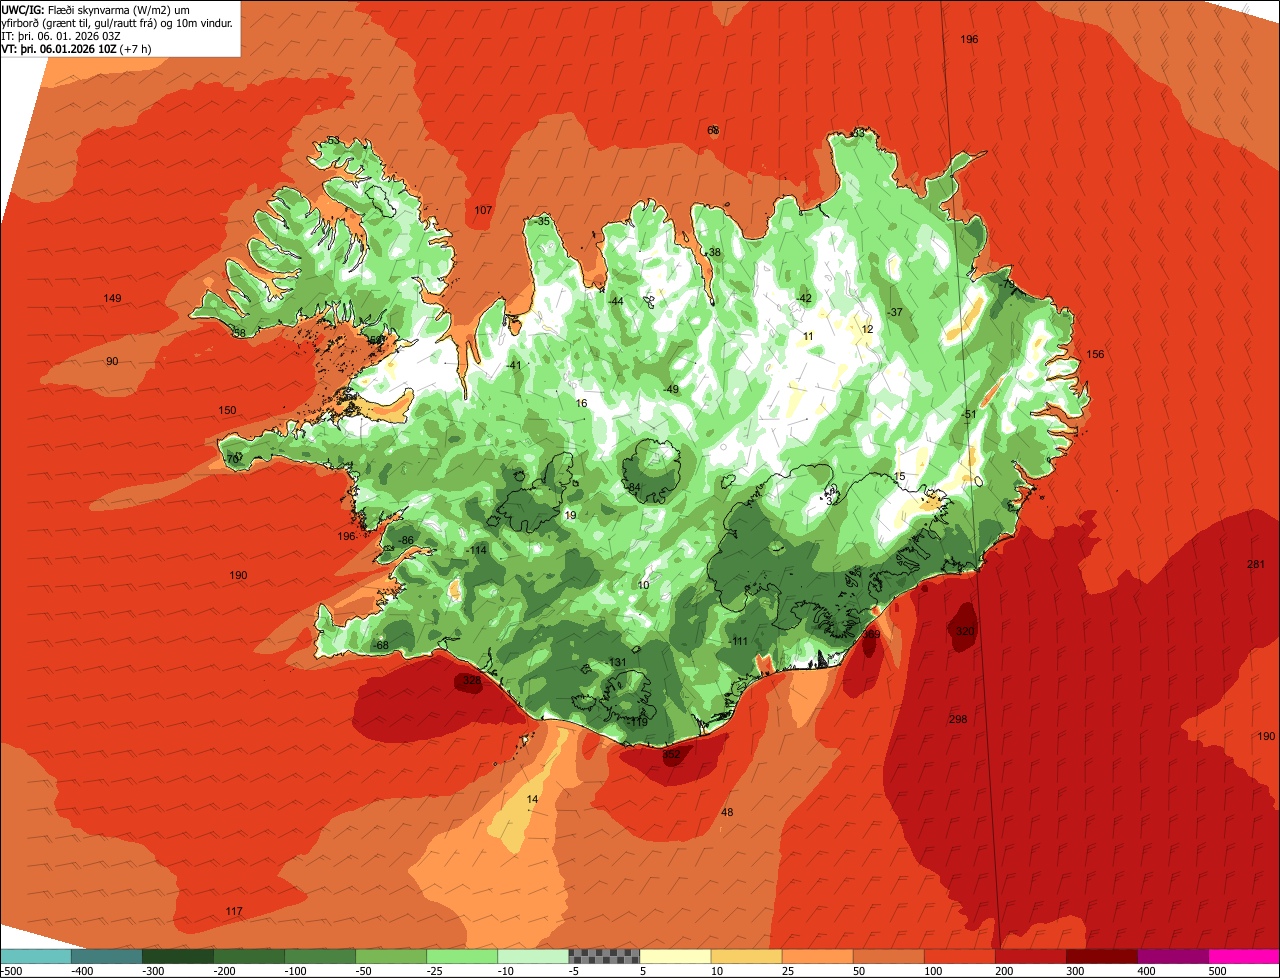This screenshot has width=1280, height=978.
Task: Select the '-44' map value
Action: tap(616, 301)
